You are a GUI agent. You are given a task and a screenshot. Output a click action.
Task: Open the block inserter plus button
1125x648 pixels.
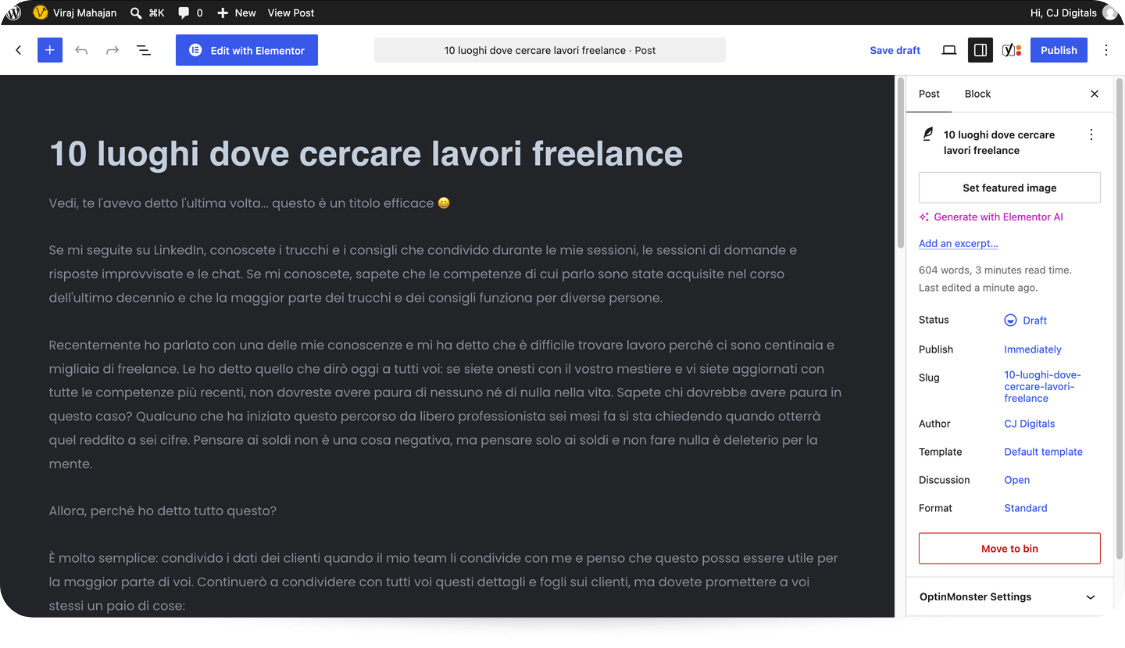(x=50, y=50)
